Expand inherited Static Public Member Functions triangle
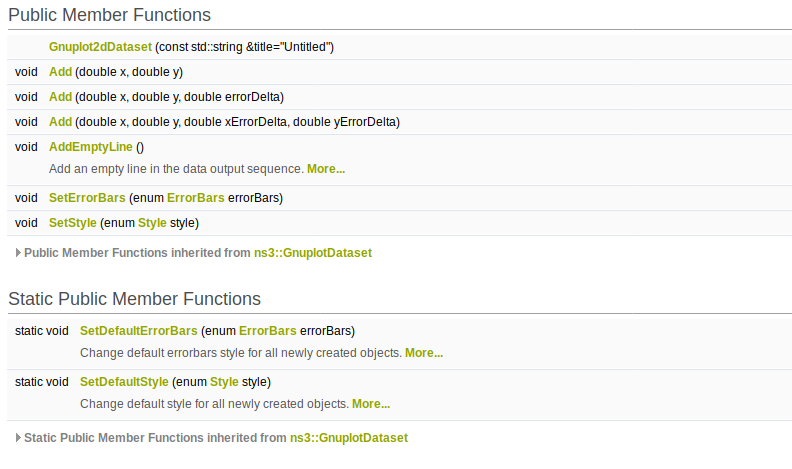Image resolution: width=792 pixels, height=469 pixels. [x=19, y=438]
